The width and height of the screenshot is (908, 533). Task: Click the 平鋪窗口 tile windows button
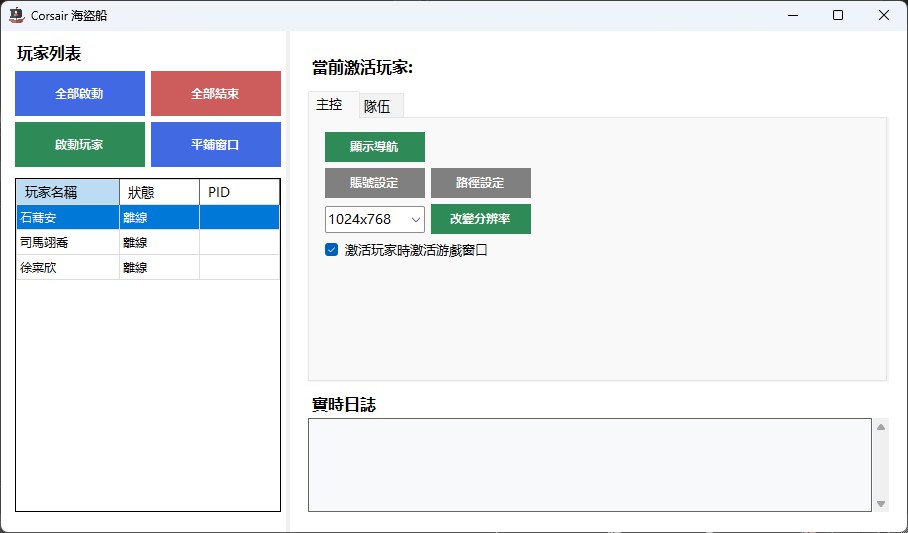point(215,144)
